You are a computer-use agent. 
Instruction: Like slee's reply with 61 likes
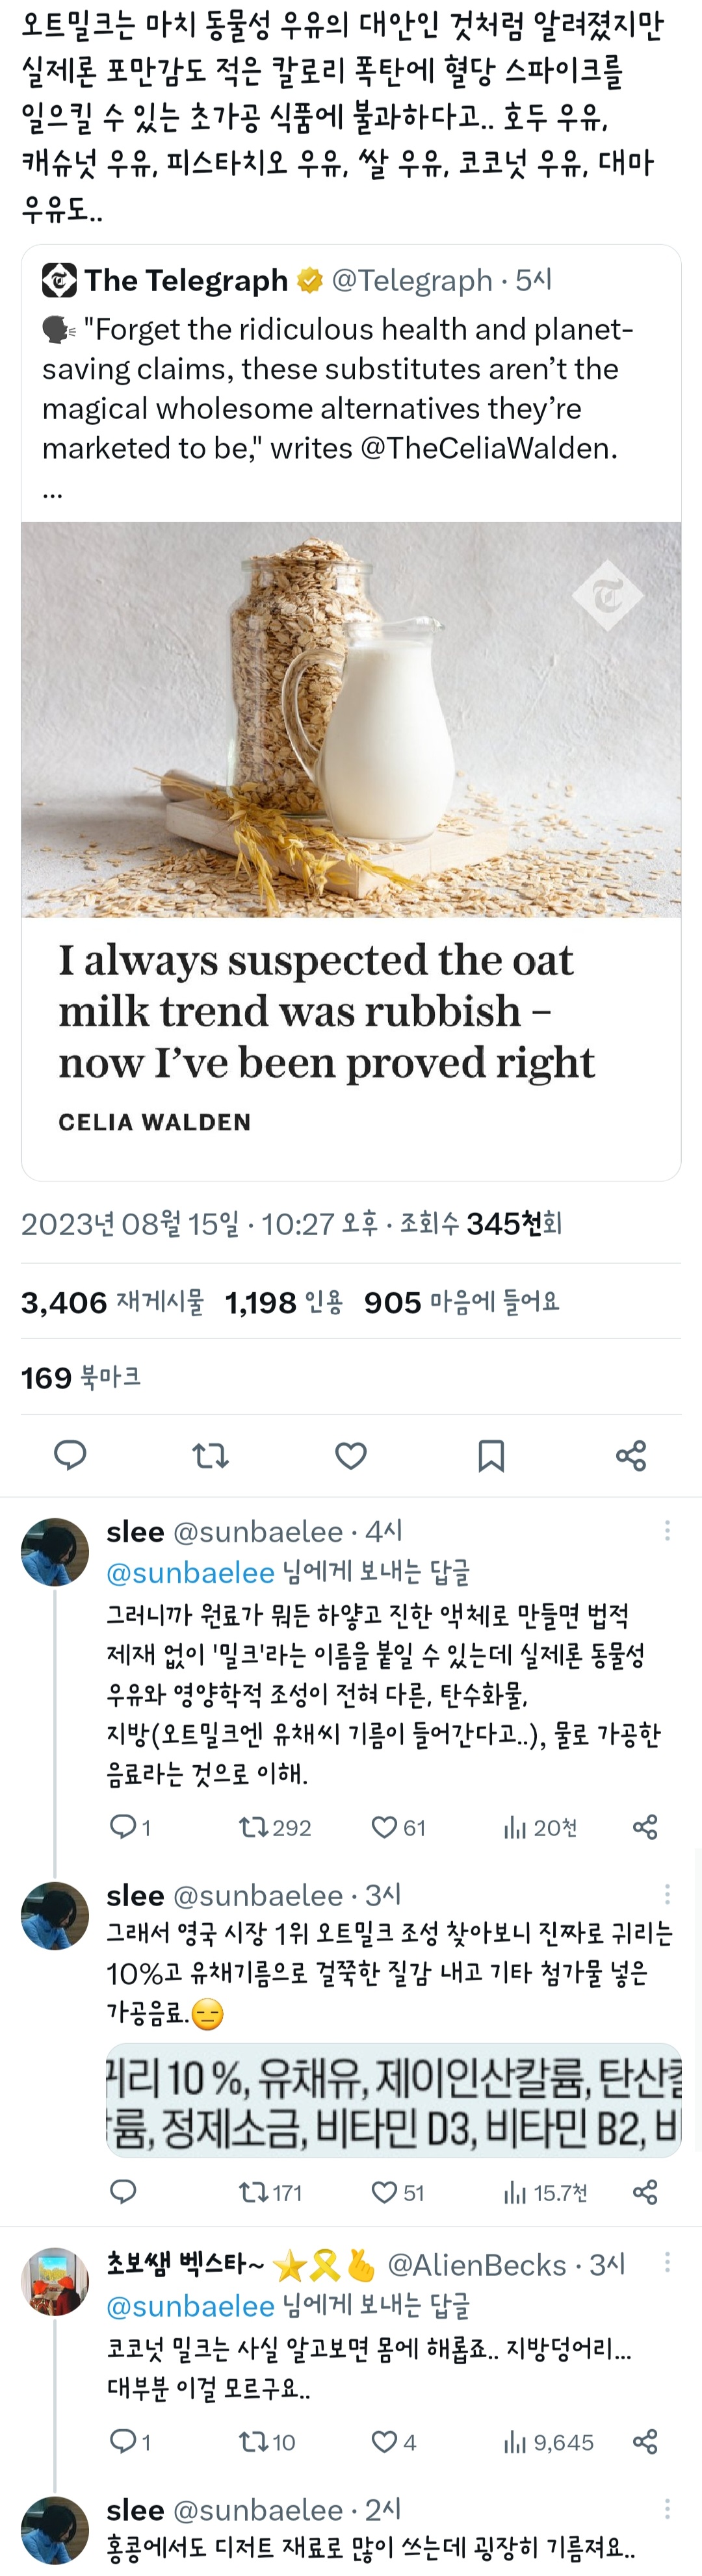[385, 1828]
